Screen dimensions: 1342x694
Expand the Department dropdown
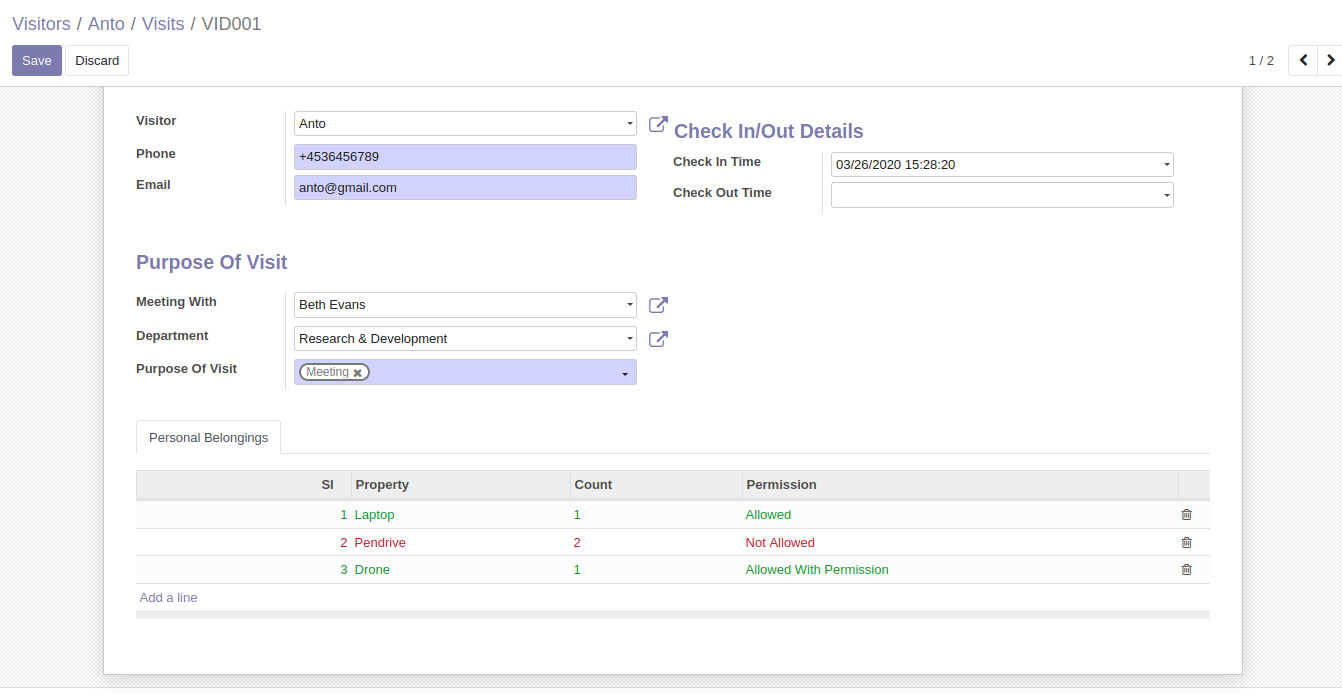630,339
